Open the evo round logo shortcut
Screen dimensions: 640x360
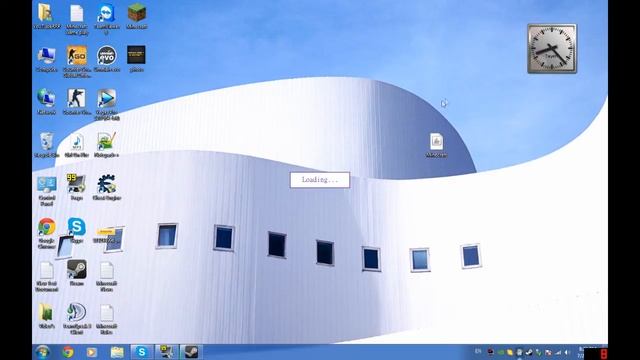click(x=107, y=59)
